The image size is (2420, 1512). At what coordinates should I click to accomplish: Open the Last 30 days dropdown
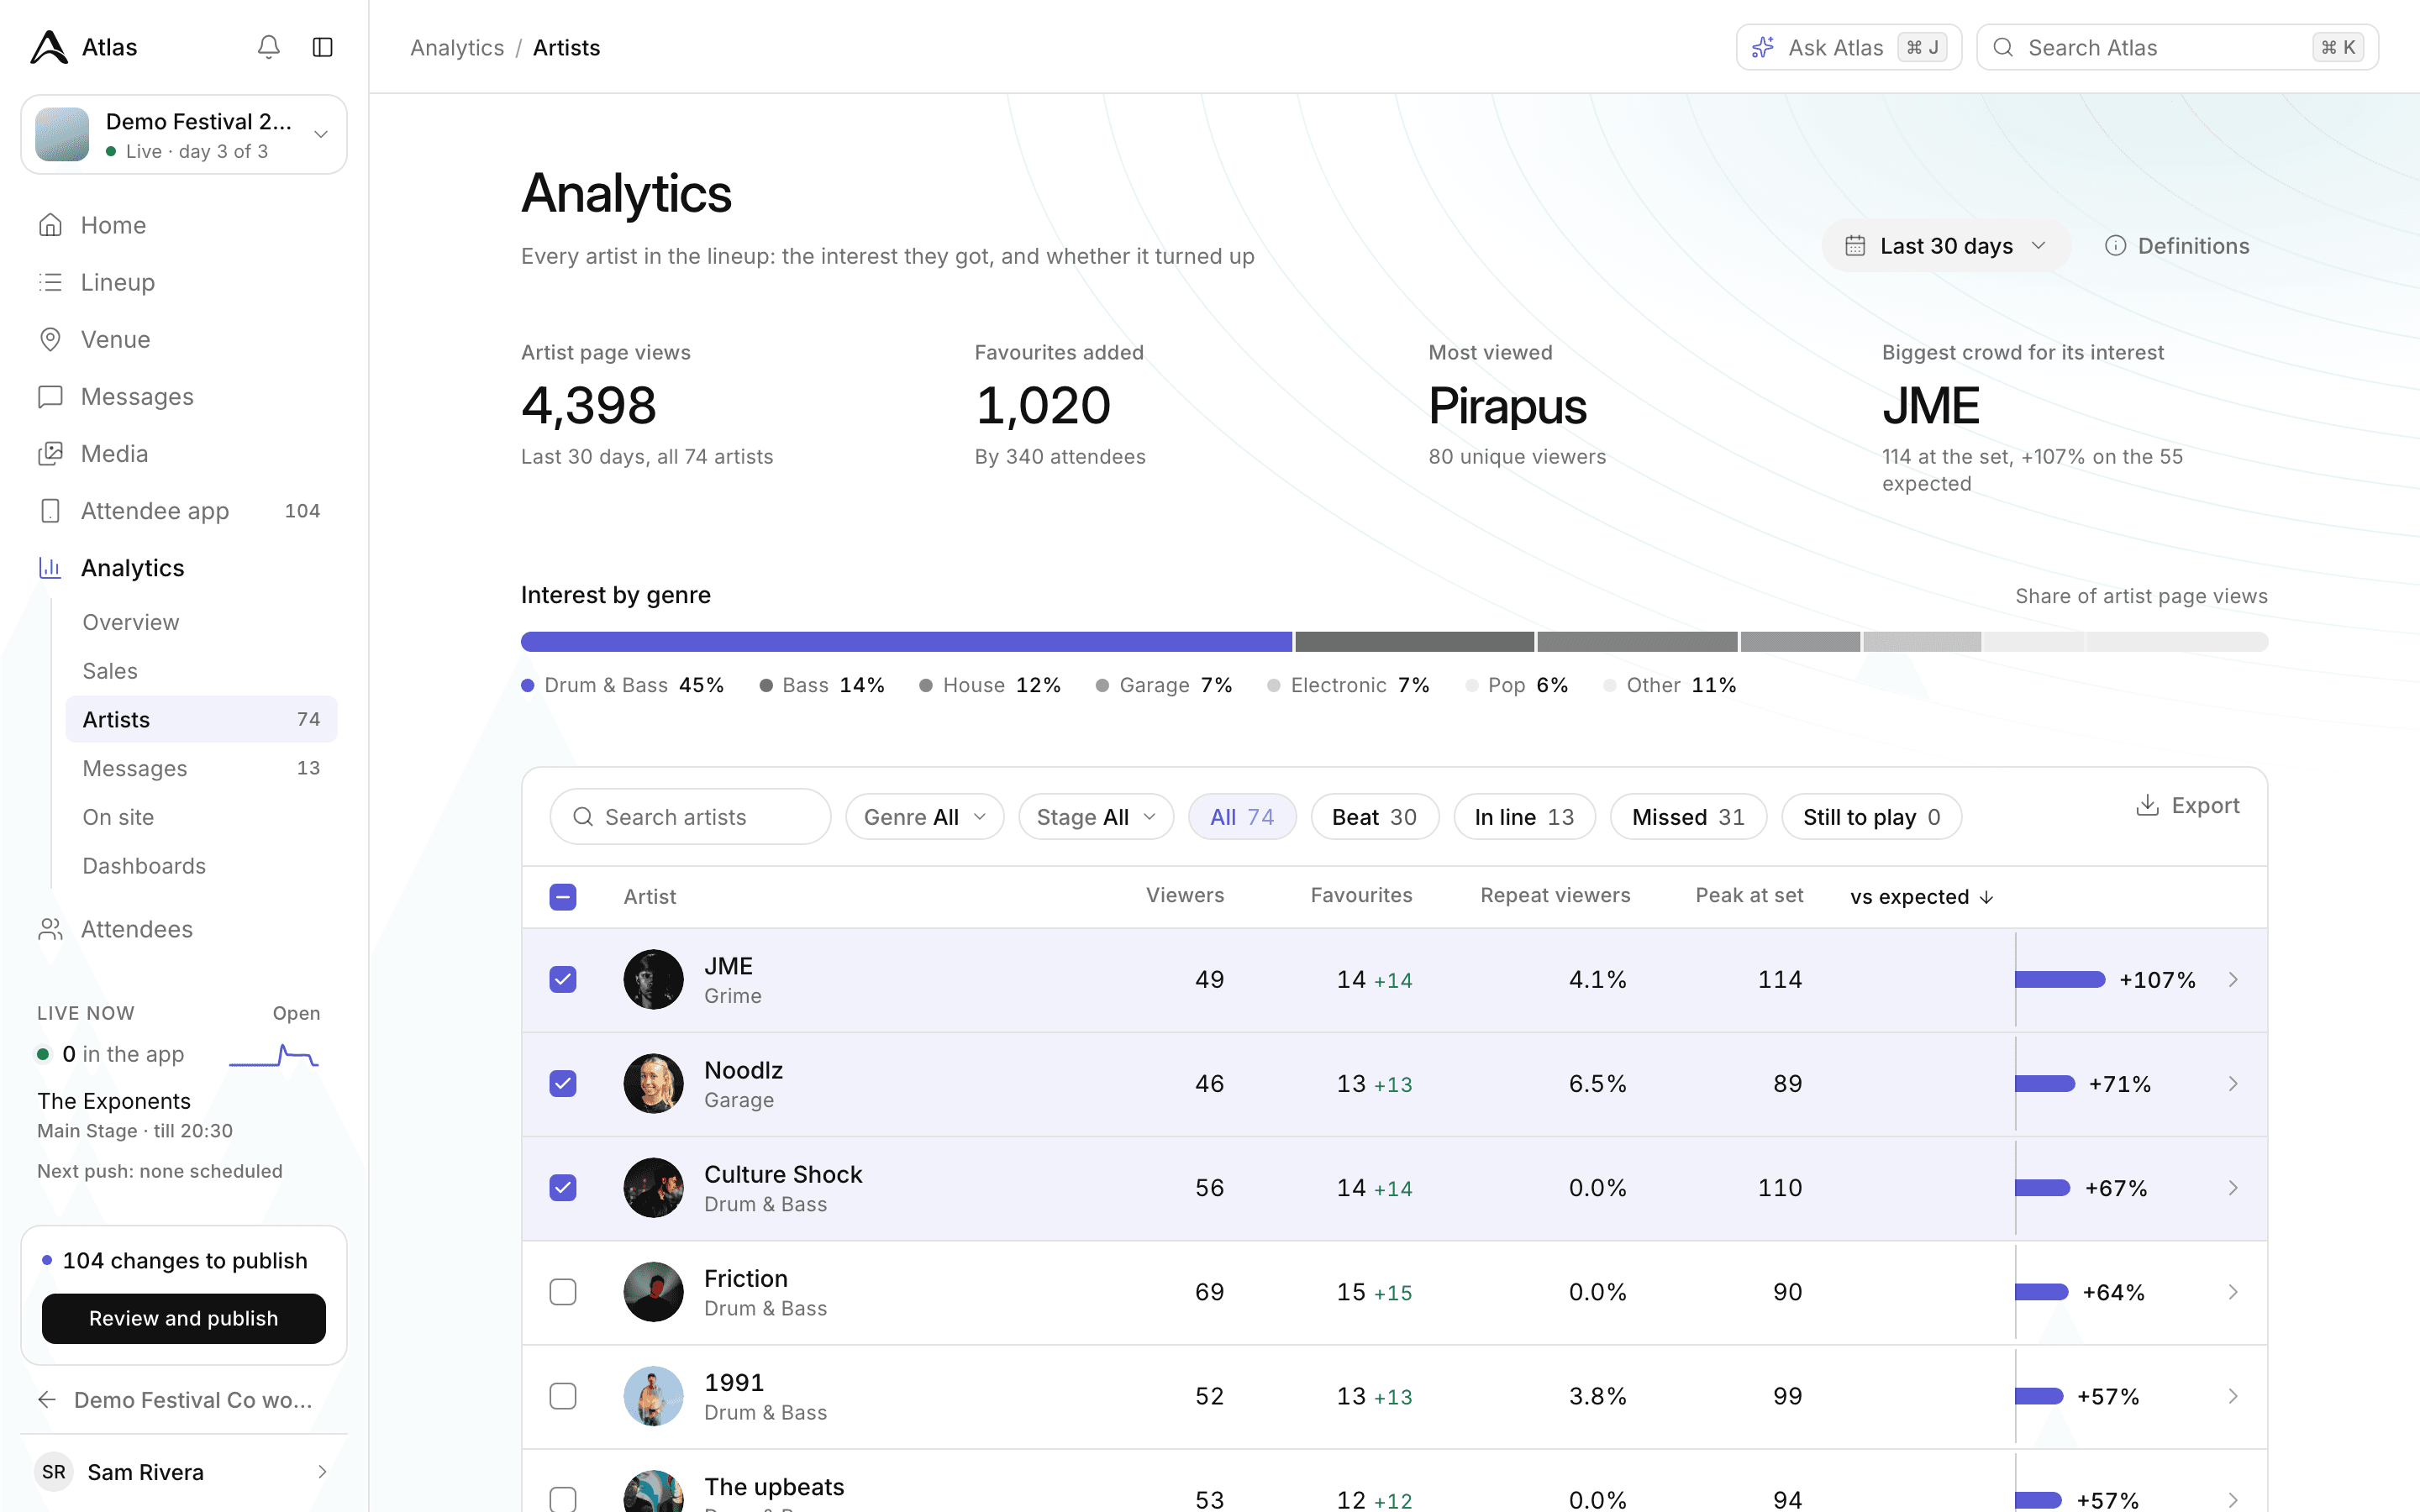tap(1945, 246)
